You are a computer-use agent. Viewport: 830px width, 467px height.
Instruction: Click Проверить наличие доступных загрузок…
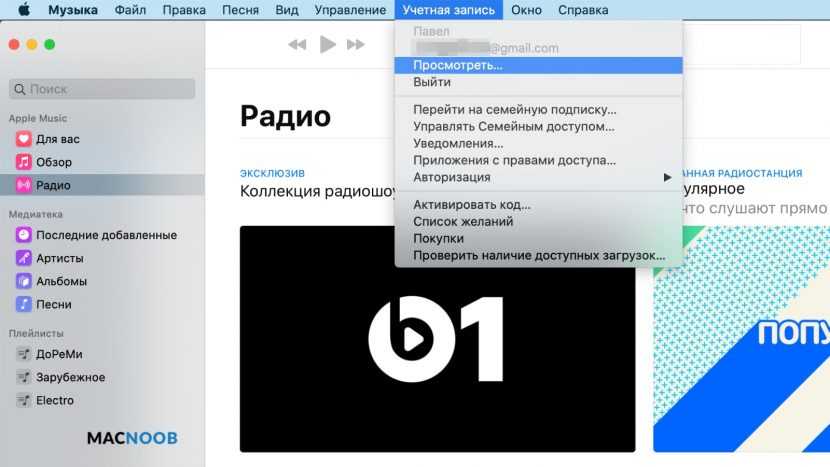point(539,255)
